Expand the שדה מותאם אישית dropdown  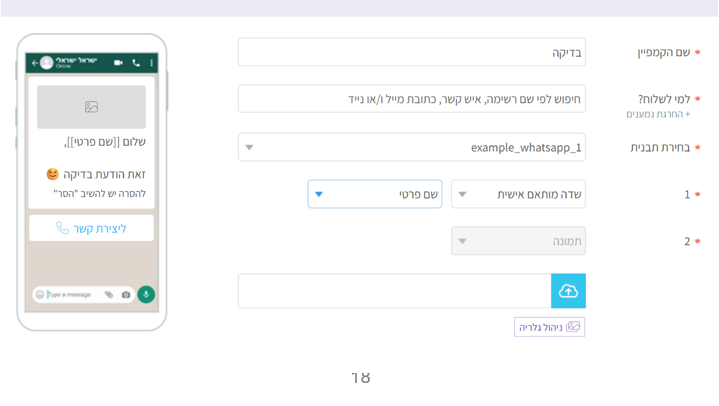click(x=518, y=194)
